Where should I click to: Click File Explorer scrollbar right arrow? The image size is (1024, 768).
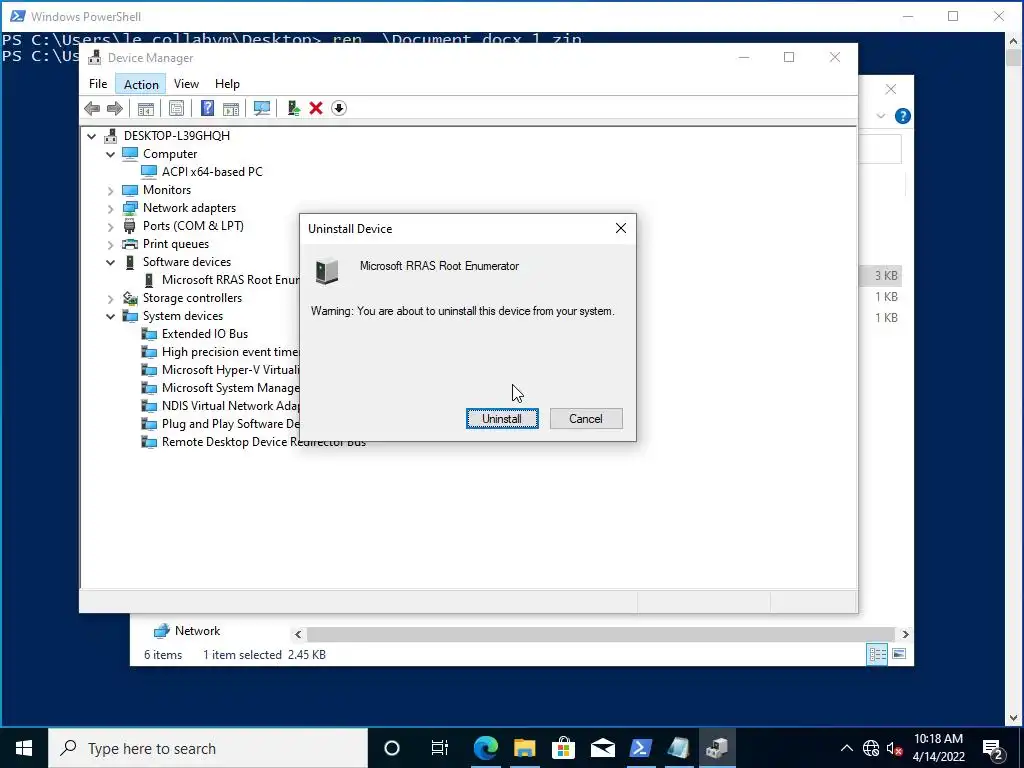[x=905, y=634]
